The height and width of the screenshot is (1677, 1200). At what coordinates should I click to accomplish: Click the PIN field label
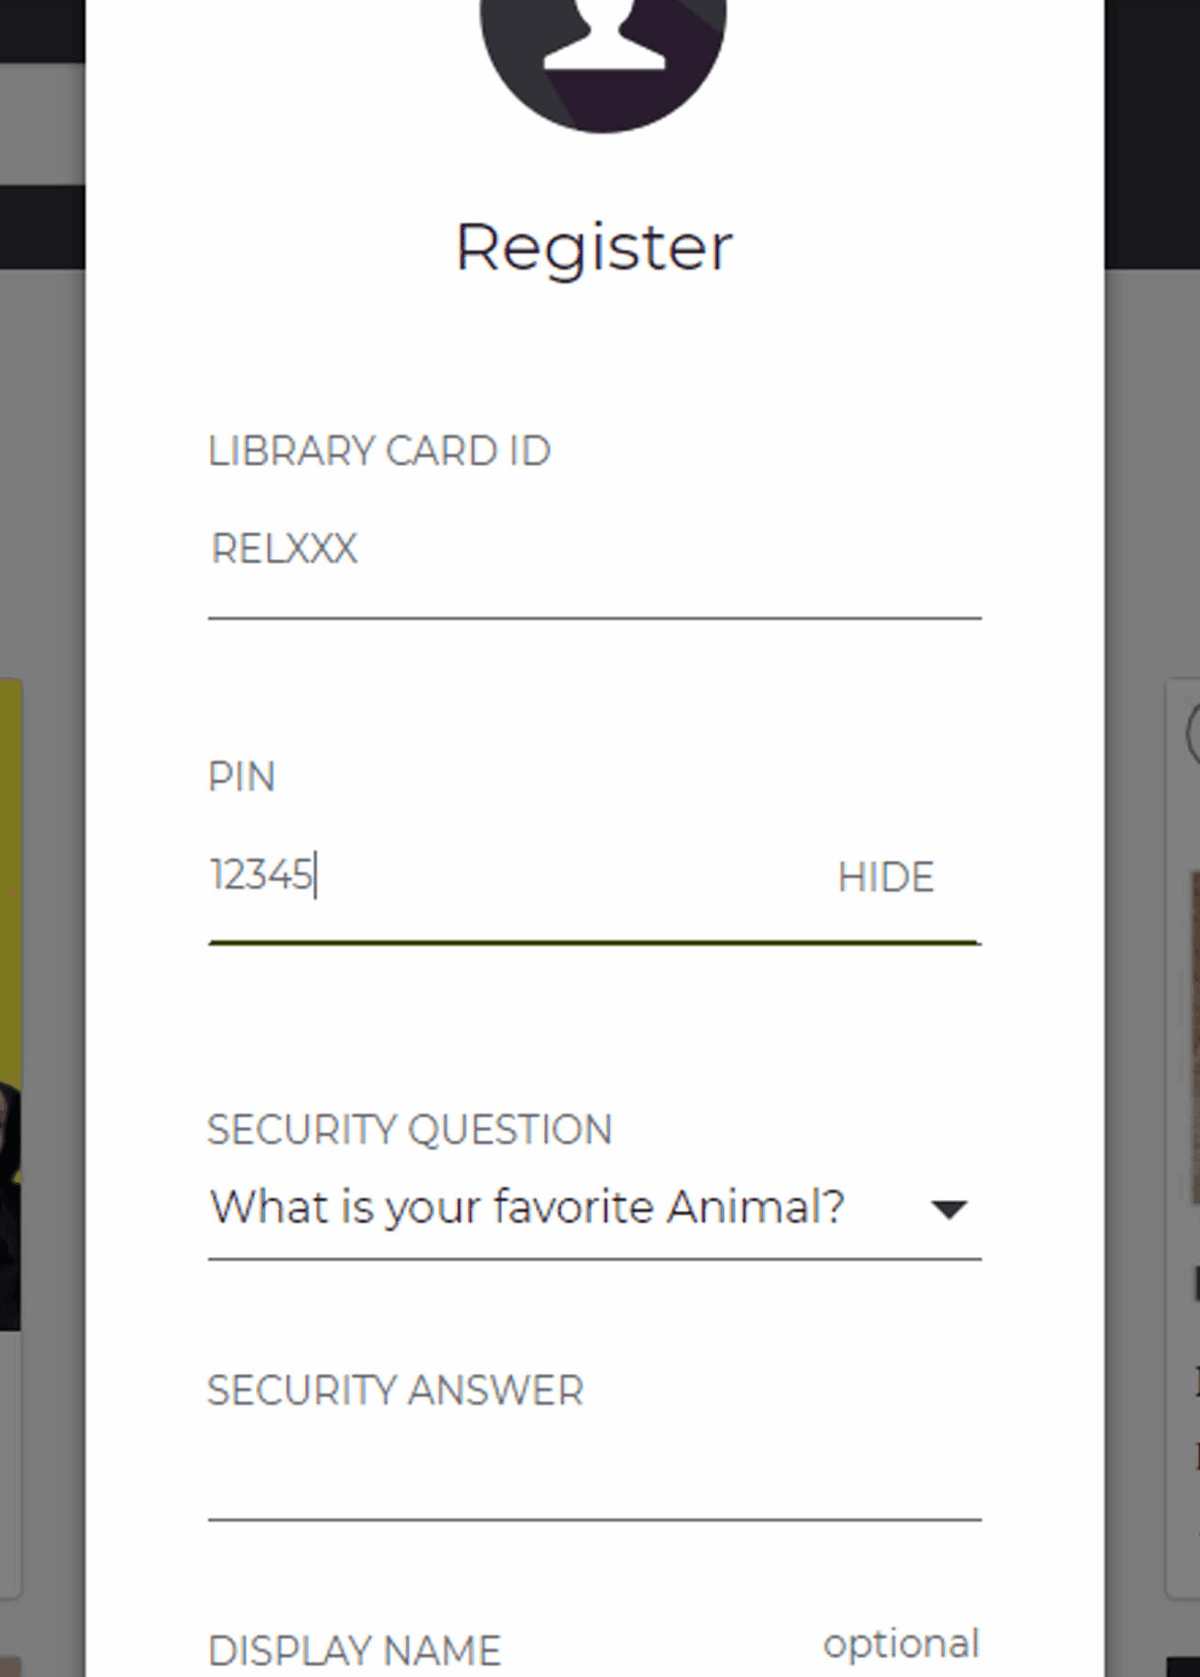click(x=241, y=777)
